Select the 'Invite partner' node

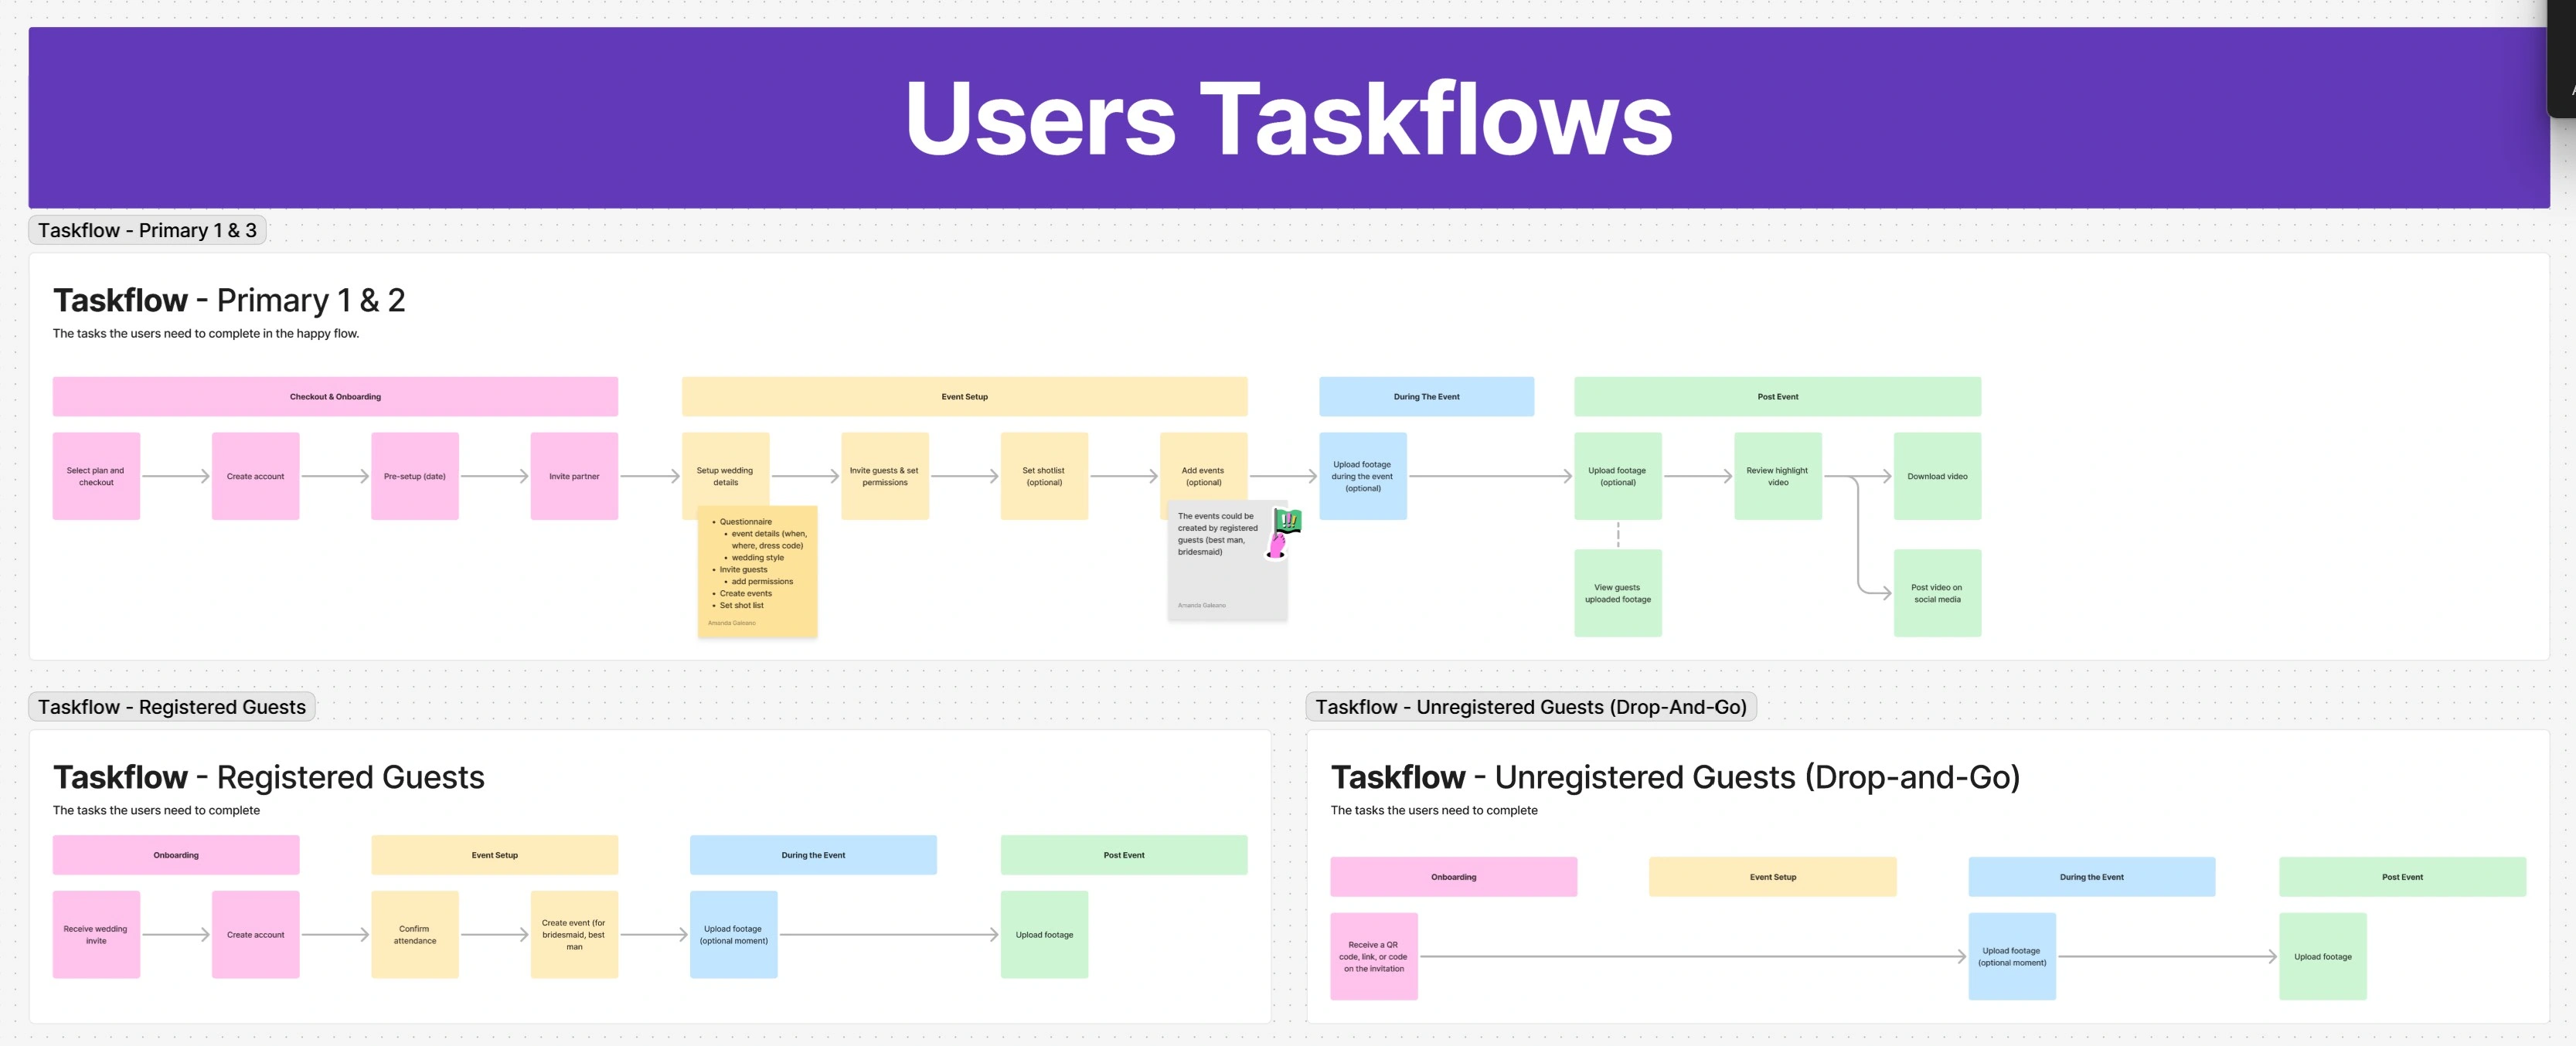[573, 475]
